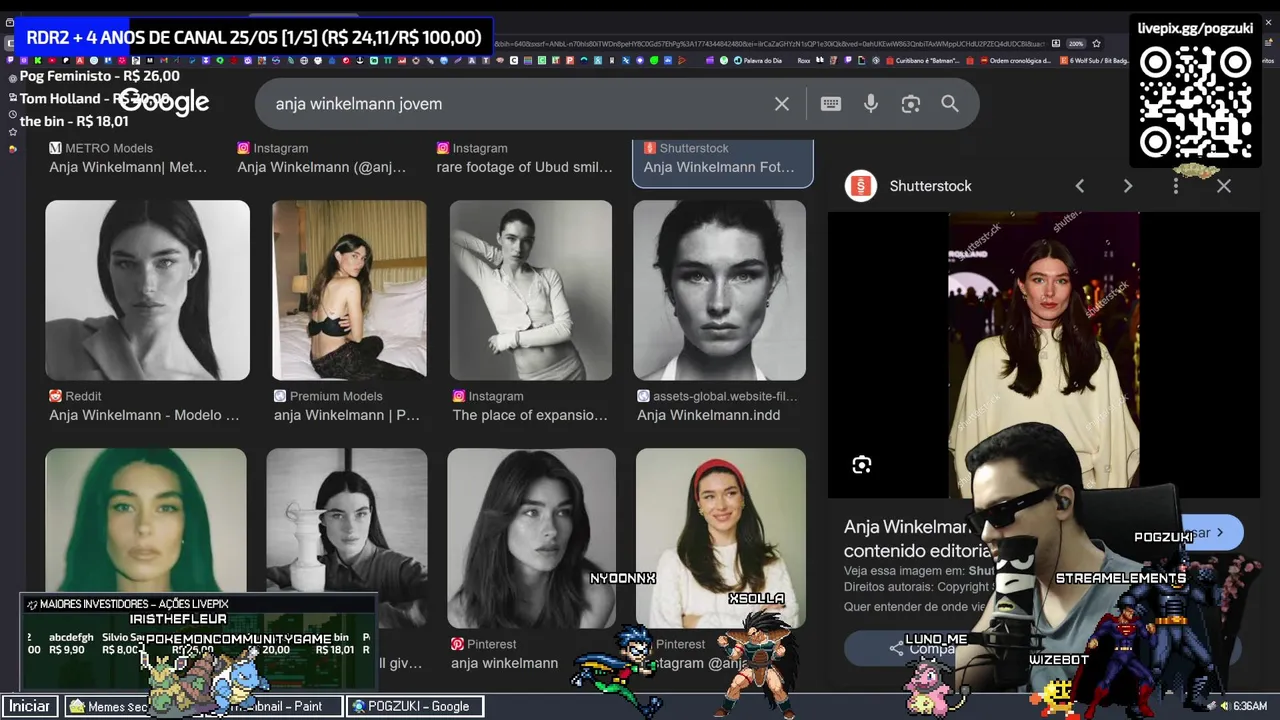Screen dimensions: 1280x720
Task: Click the 6:36AM system tray clock
Action: click(x=1250, y=706)
